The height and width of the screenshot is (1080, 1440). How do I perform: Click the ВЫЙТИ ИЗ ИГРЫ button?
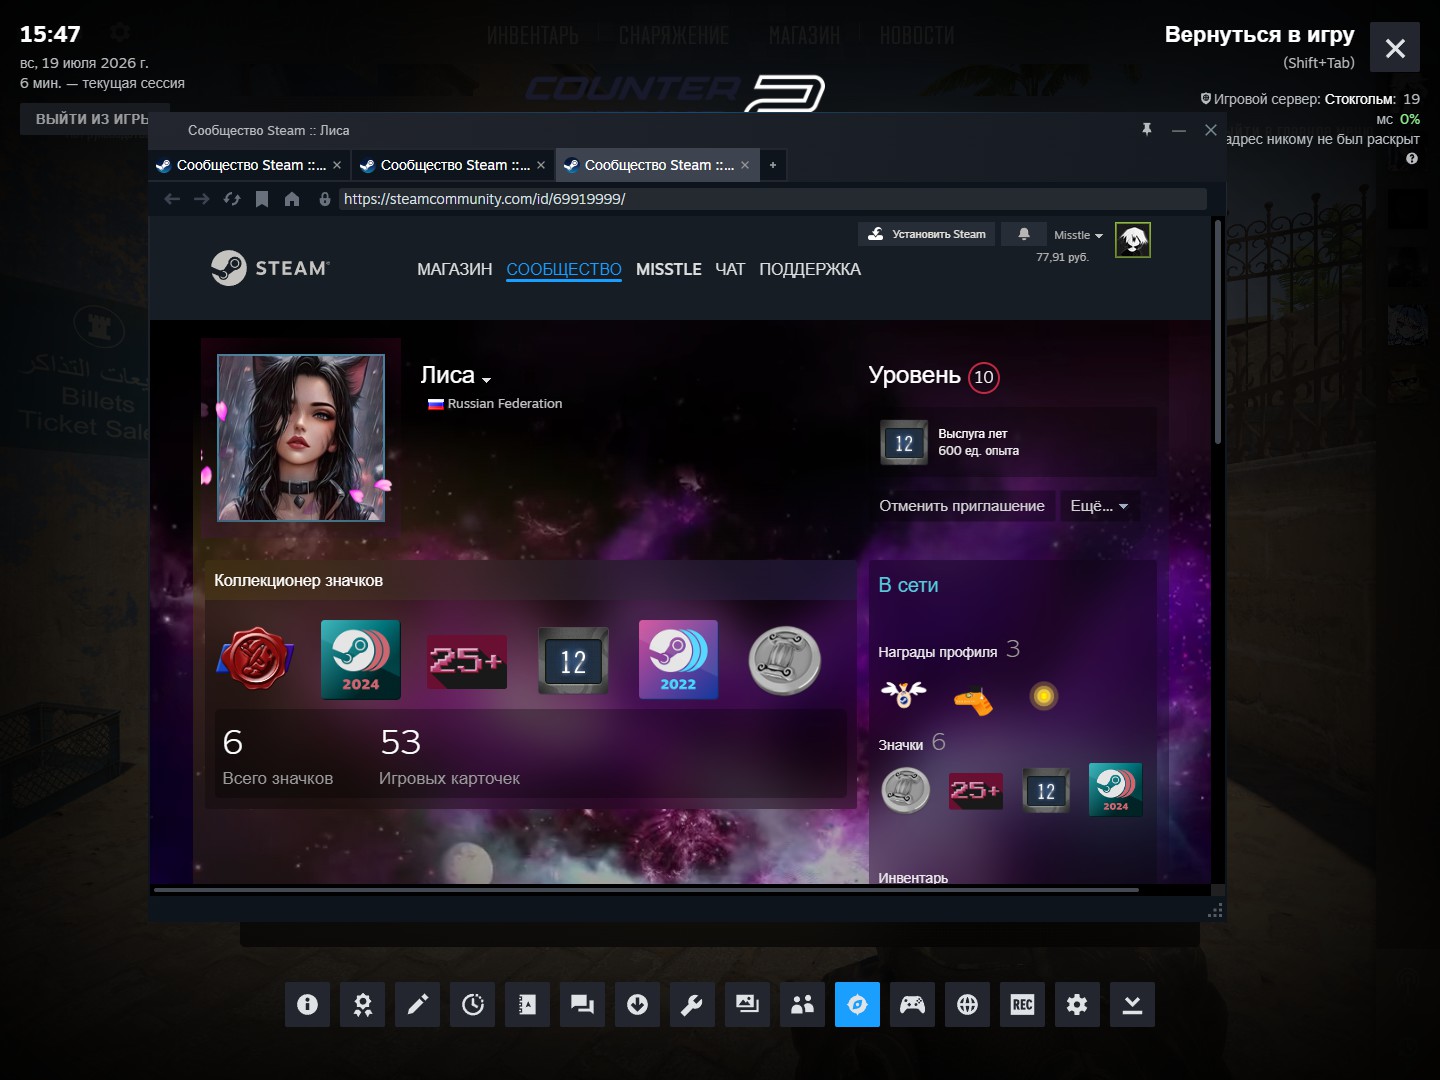[x=92, y=119]
